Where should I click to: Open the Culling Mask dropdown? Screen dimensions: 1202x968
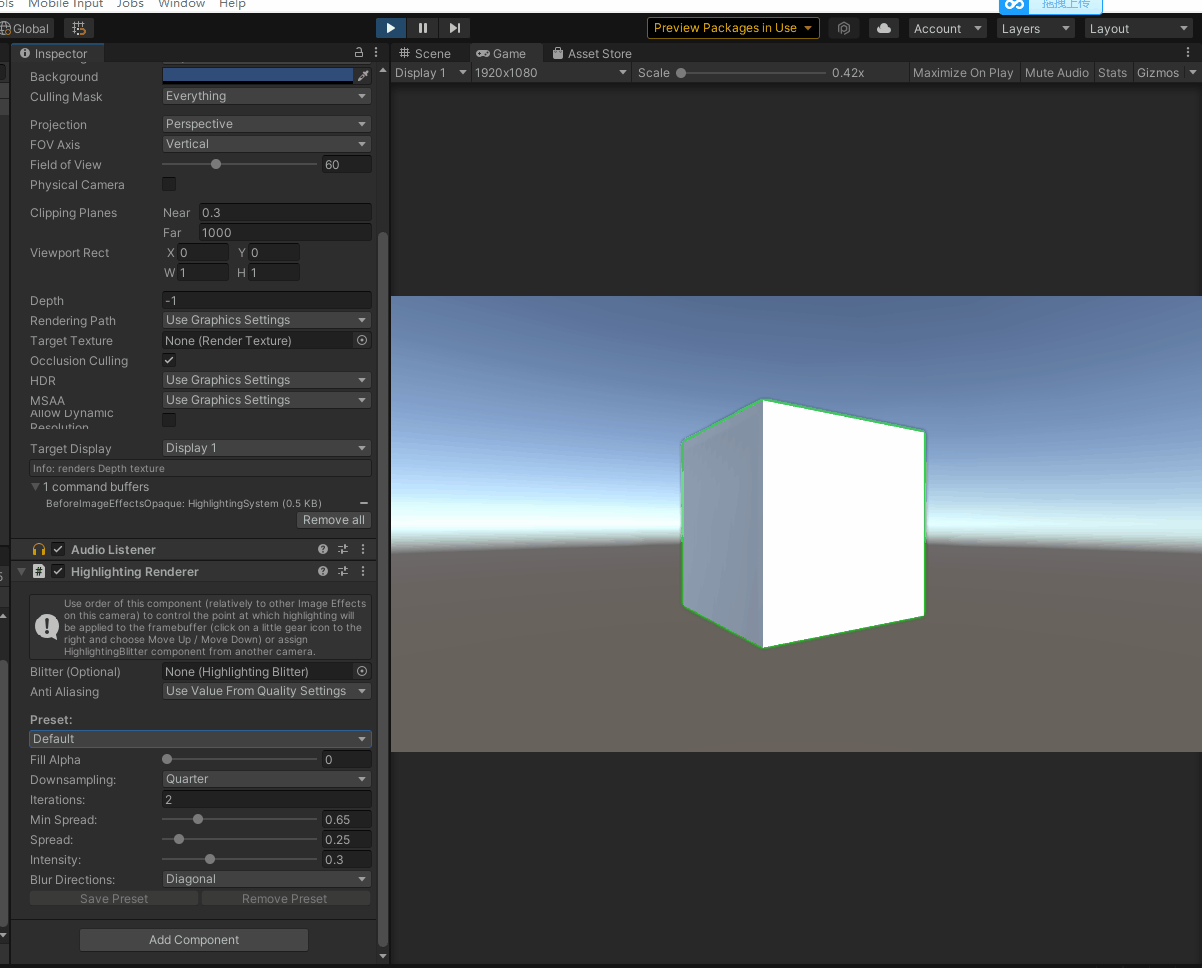266,96
